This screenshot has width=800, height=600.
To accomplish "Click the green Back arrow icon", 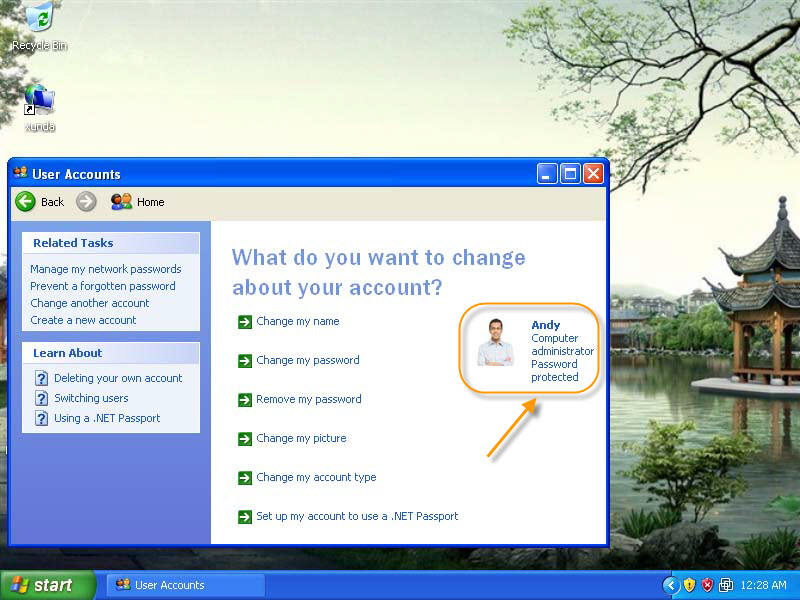I will click(26, 202).
